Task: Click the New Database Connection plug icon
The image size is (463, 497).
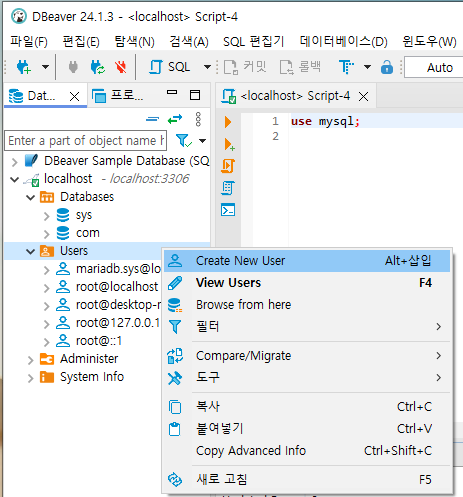Action: point(24,67)
